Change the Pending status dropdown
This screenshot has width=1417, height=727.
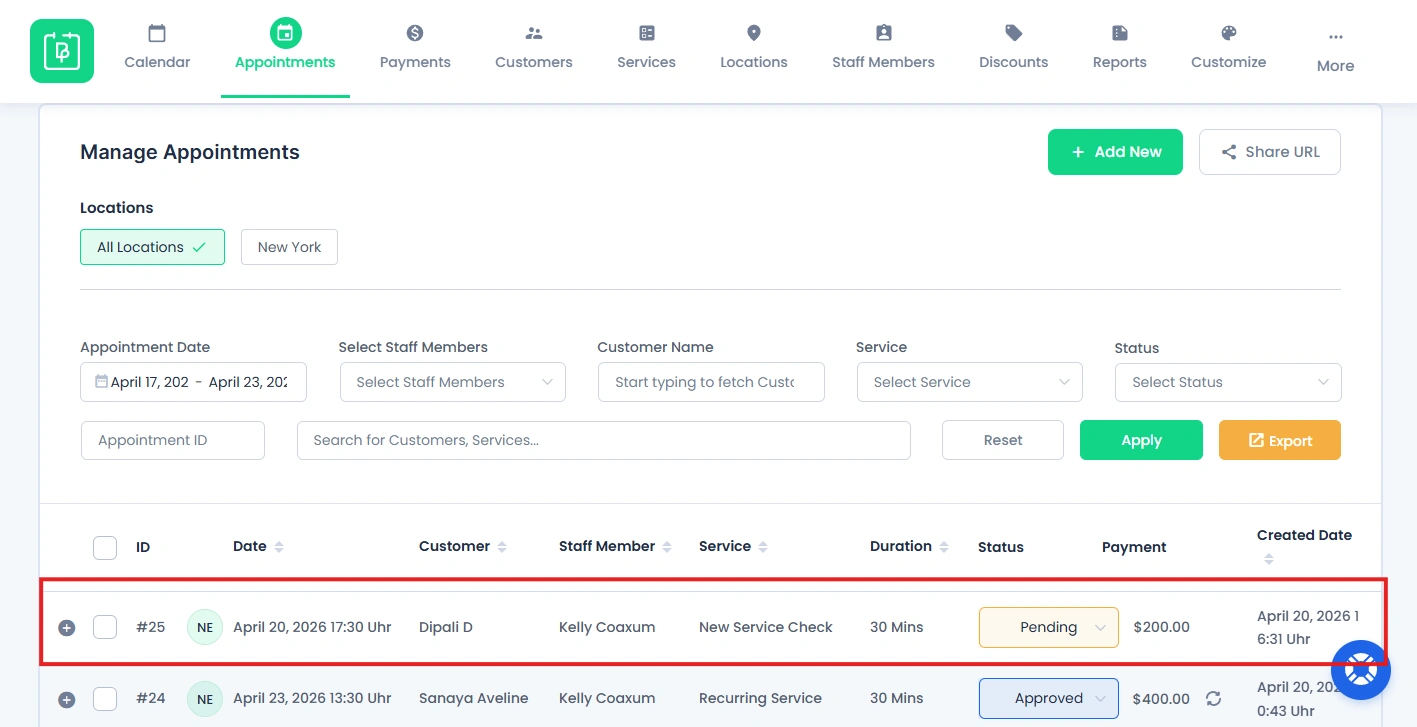1049,627
